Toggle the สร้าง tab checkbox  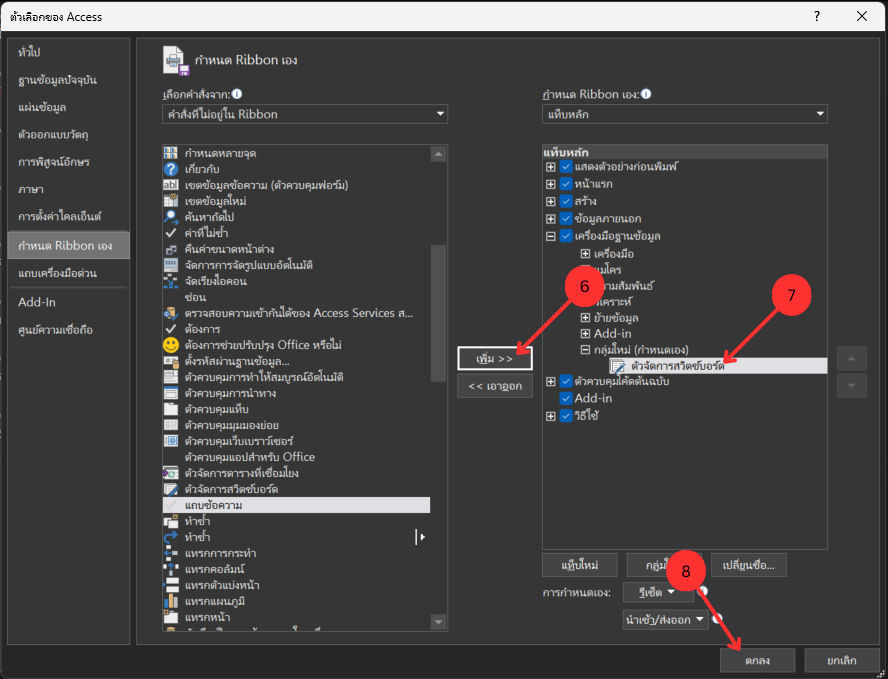click(566, 201)
